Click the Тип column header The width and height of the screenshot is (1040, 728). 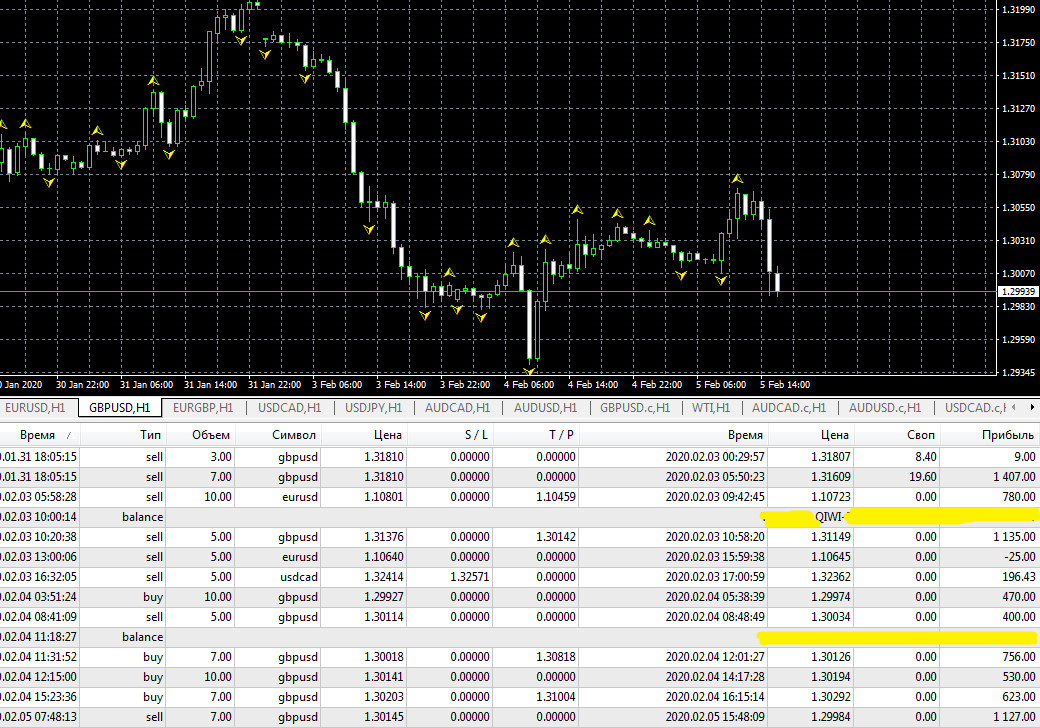(151, 435)
